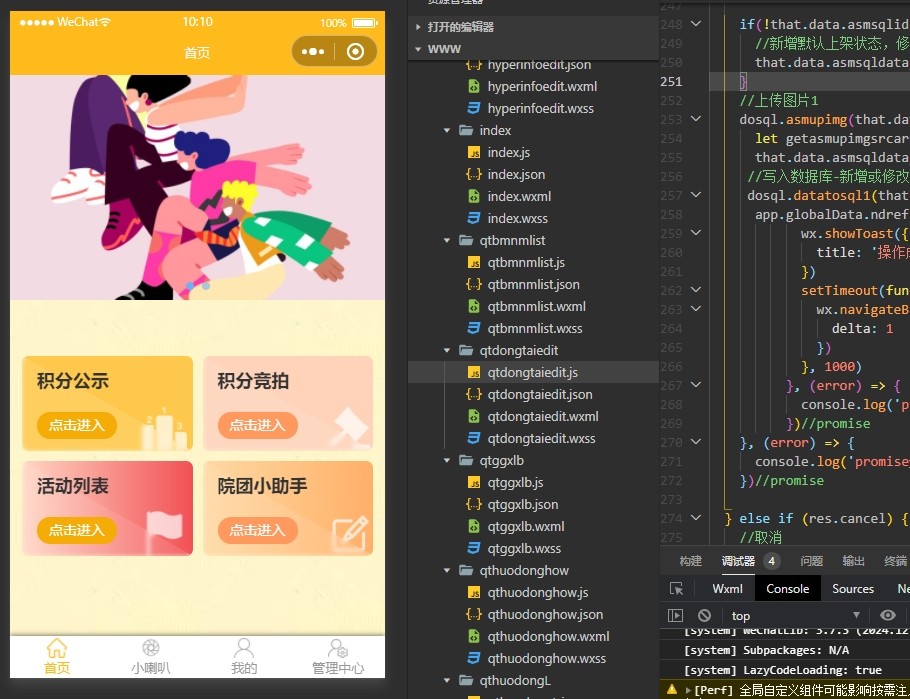Fold code at line 259
The width and height of the screenshot is (910, 699).
click(x=696, y=233)
